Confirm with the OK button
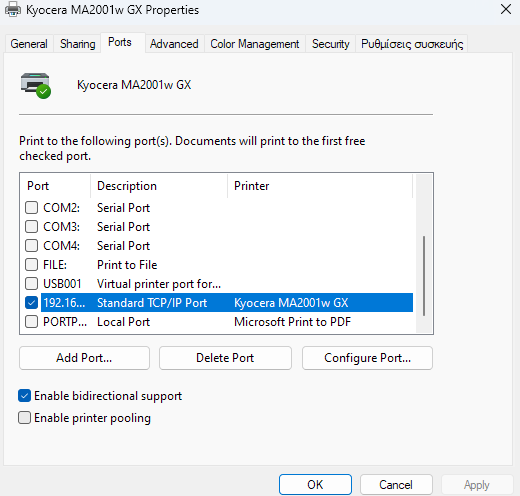Screen dimensions: 520x496 (x=315, y=485)
